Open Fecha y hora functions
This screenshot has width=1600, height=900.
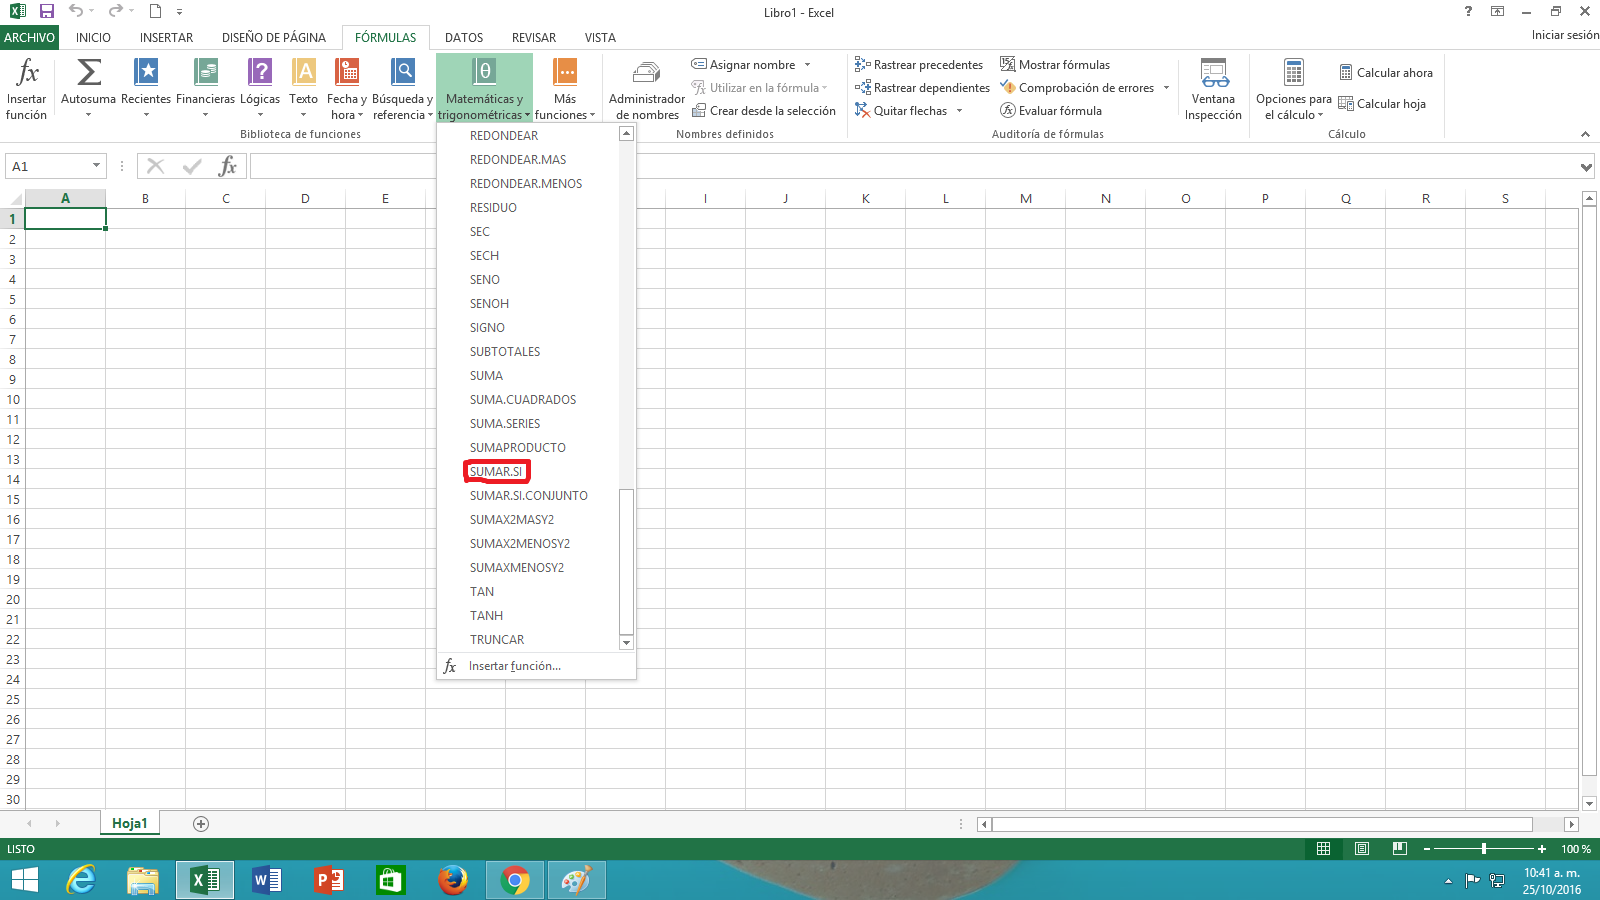(346, 88)
